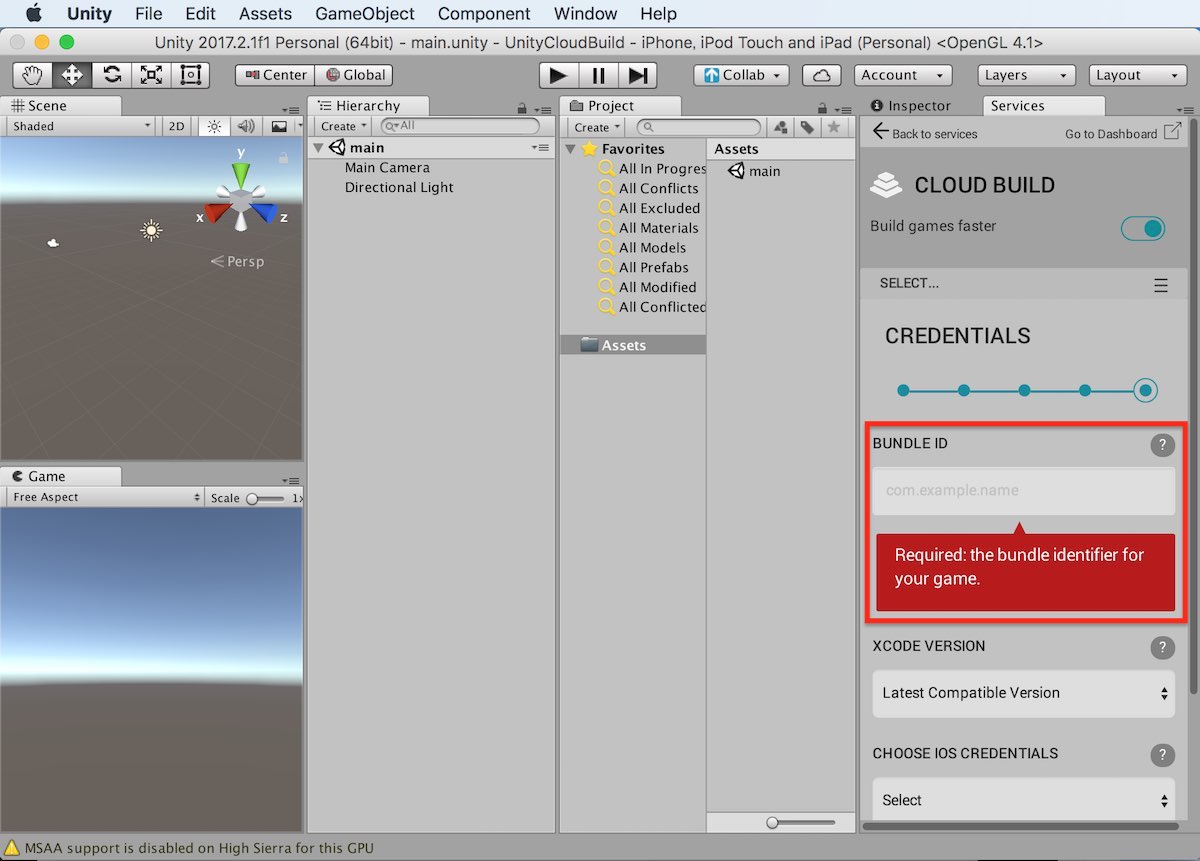
Task: Switch off the Cloud Build toggle
Action: click(x=1143, y=229)
